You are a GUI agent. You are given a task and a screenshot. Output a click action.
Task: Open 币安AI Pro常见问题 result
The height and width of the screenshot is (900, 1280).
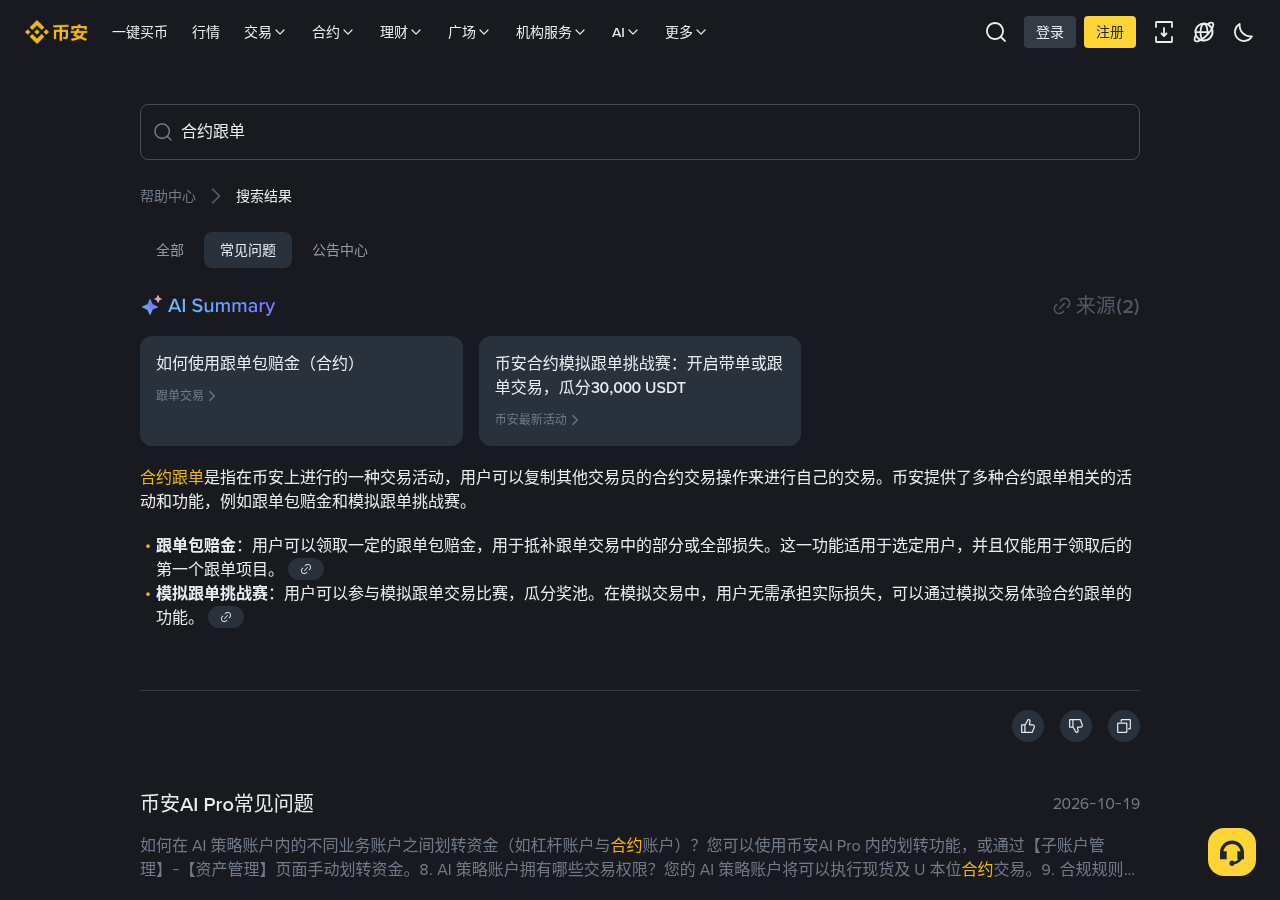pyautogui.click(x=227, y=803)
